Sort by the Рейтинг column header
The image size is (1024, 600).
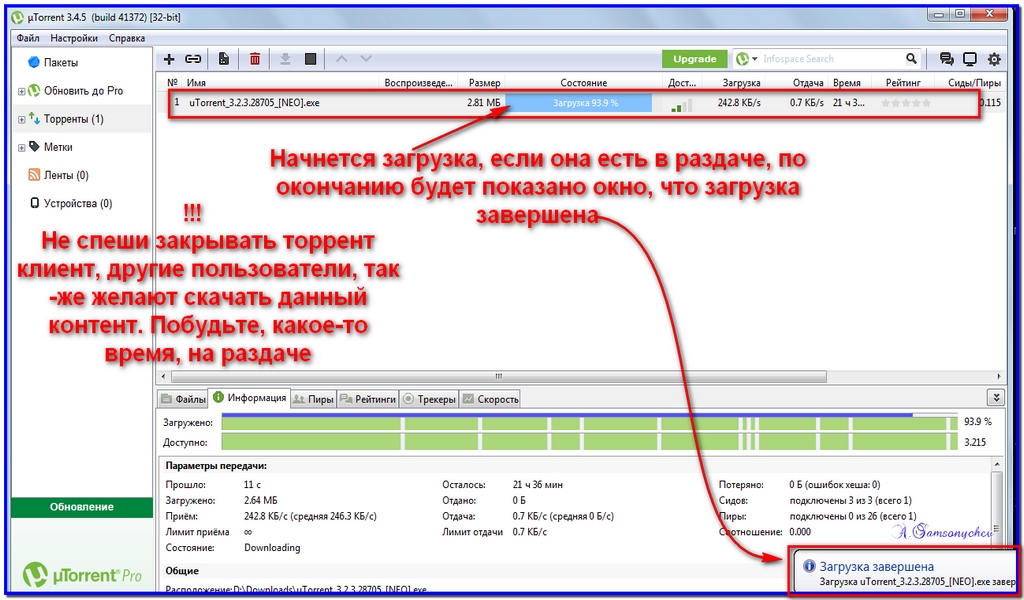pos(903,83)
